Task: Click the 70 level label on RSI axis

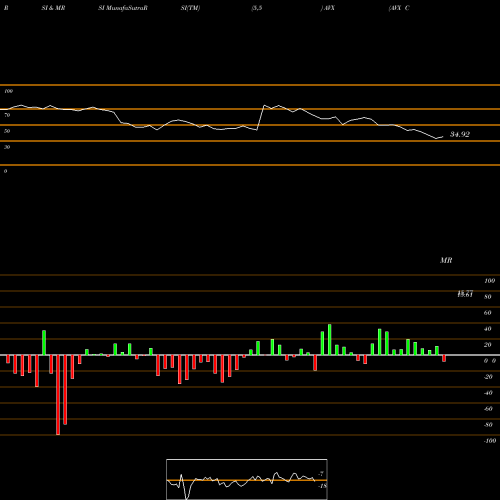Action: [7, 115]
